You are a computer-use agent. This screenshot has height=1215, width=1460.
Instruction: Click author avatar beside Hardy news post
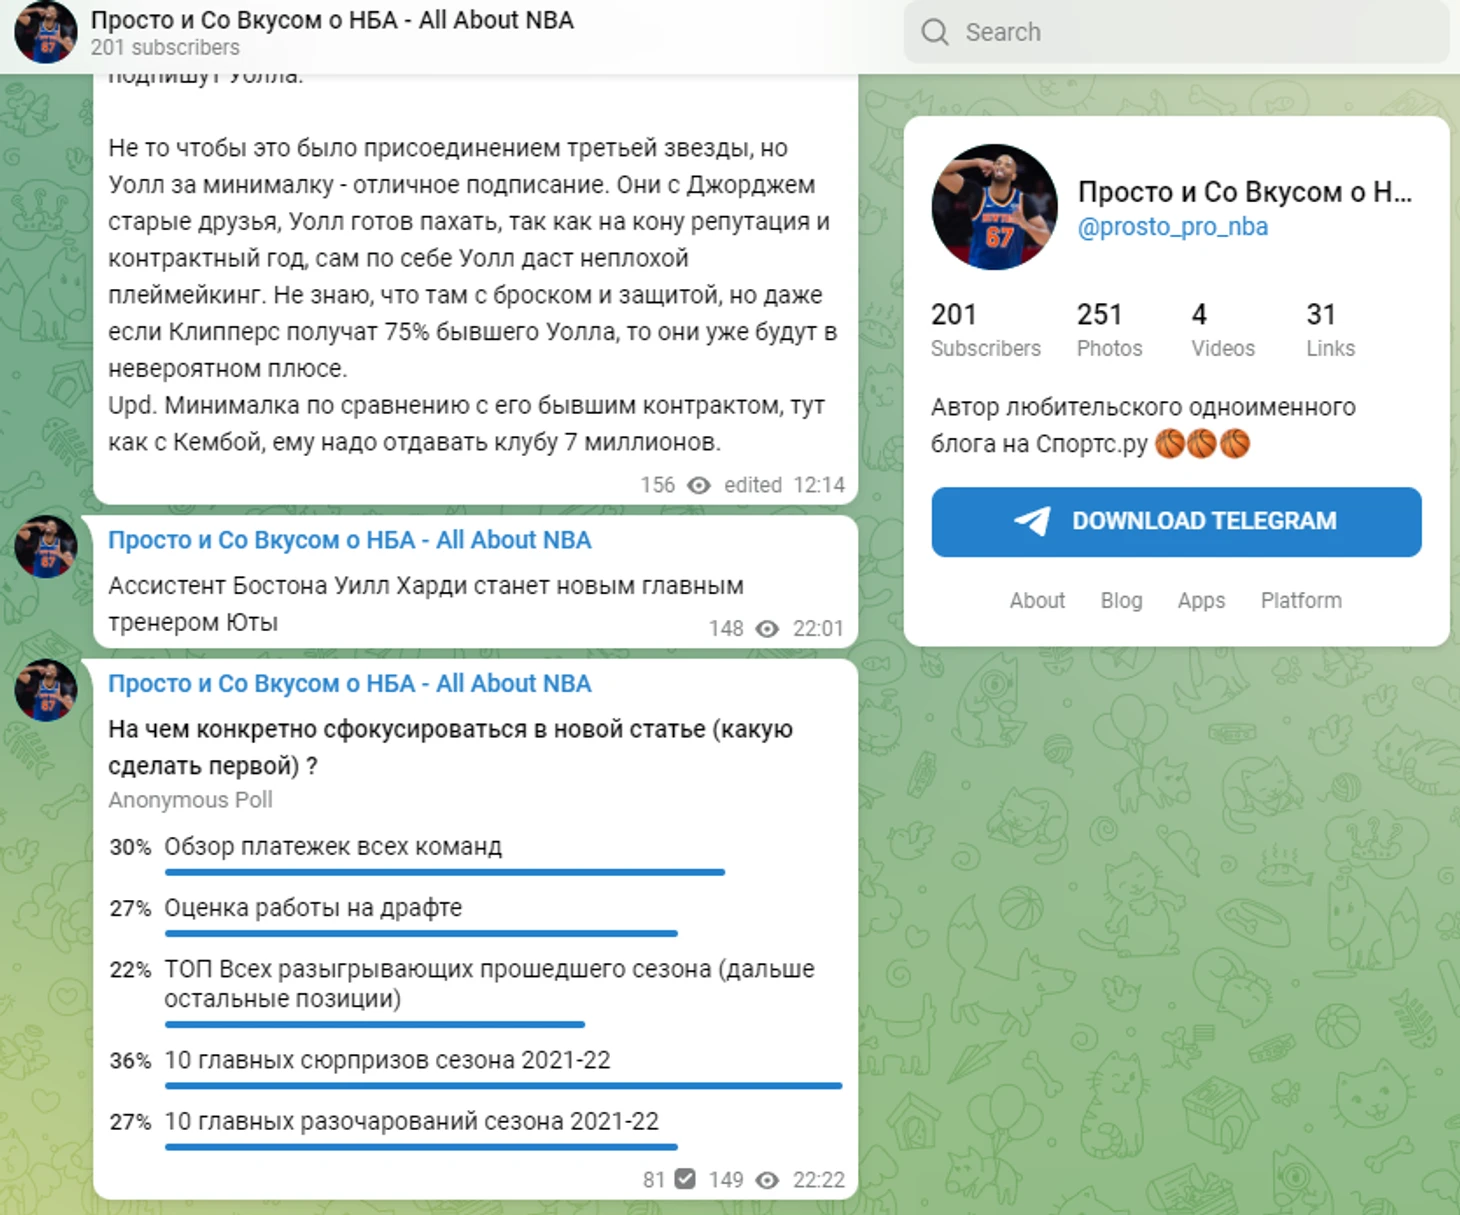point(46,547)
